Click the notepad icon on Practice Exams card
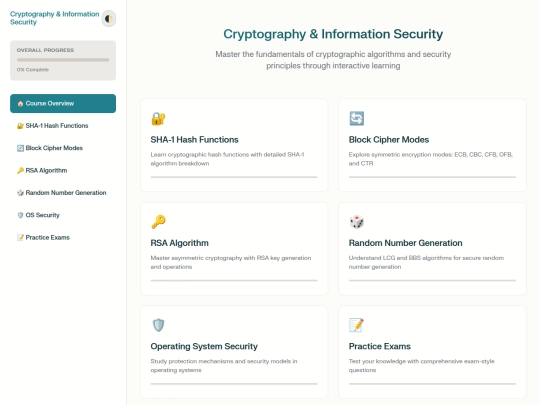Viewport: 540px width, 405px height. (x=356, y=325)
